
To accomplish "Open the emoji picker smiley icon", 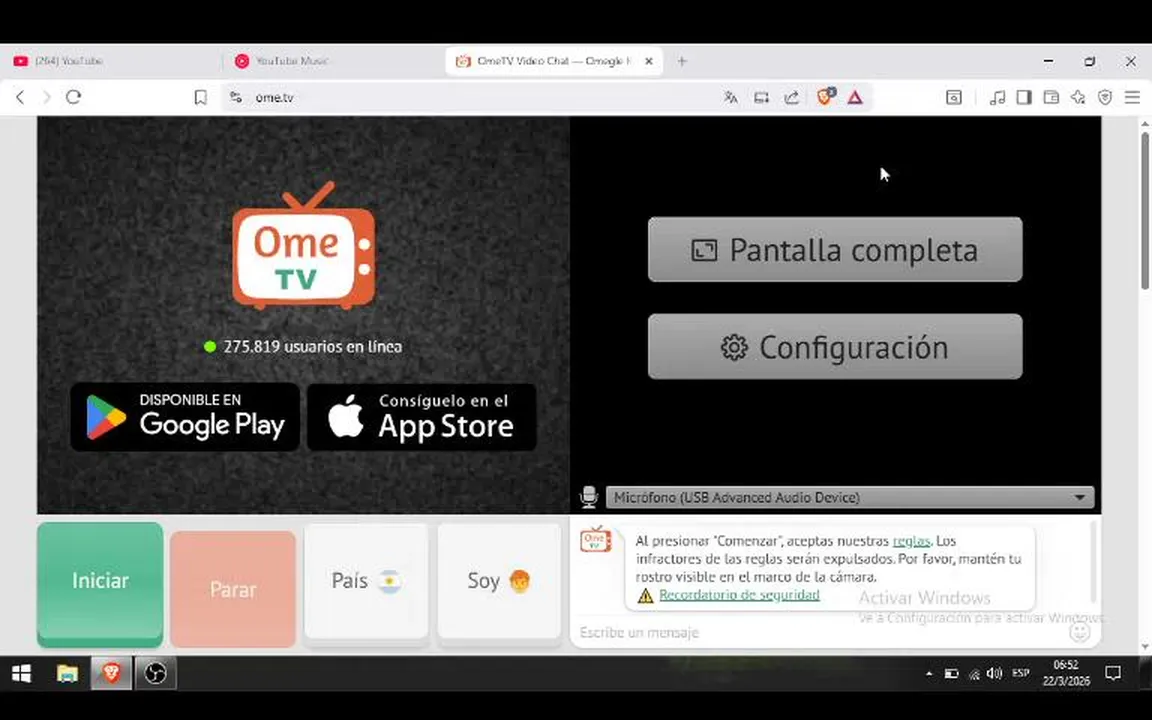I will pyautogui.click(x=1079, y=631).
